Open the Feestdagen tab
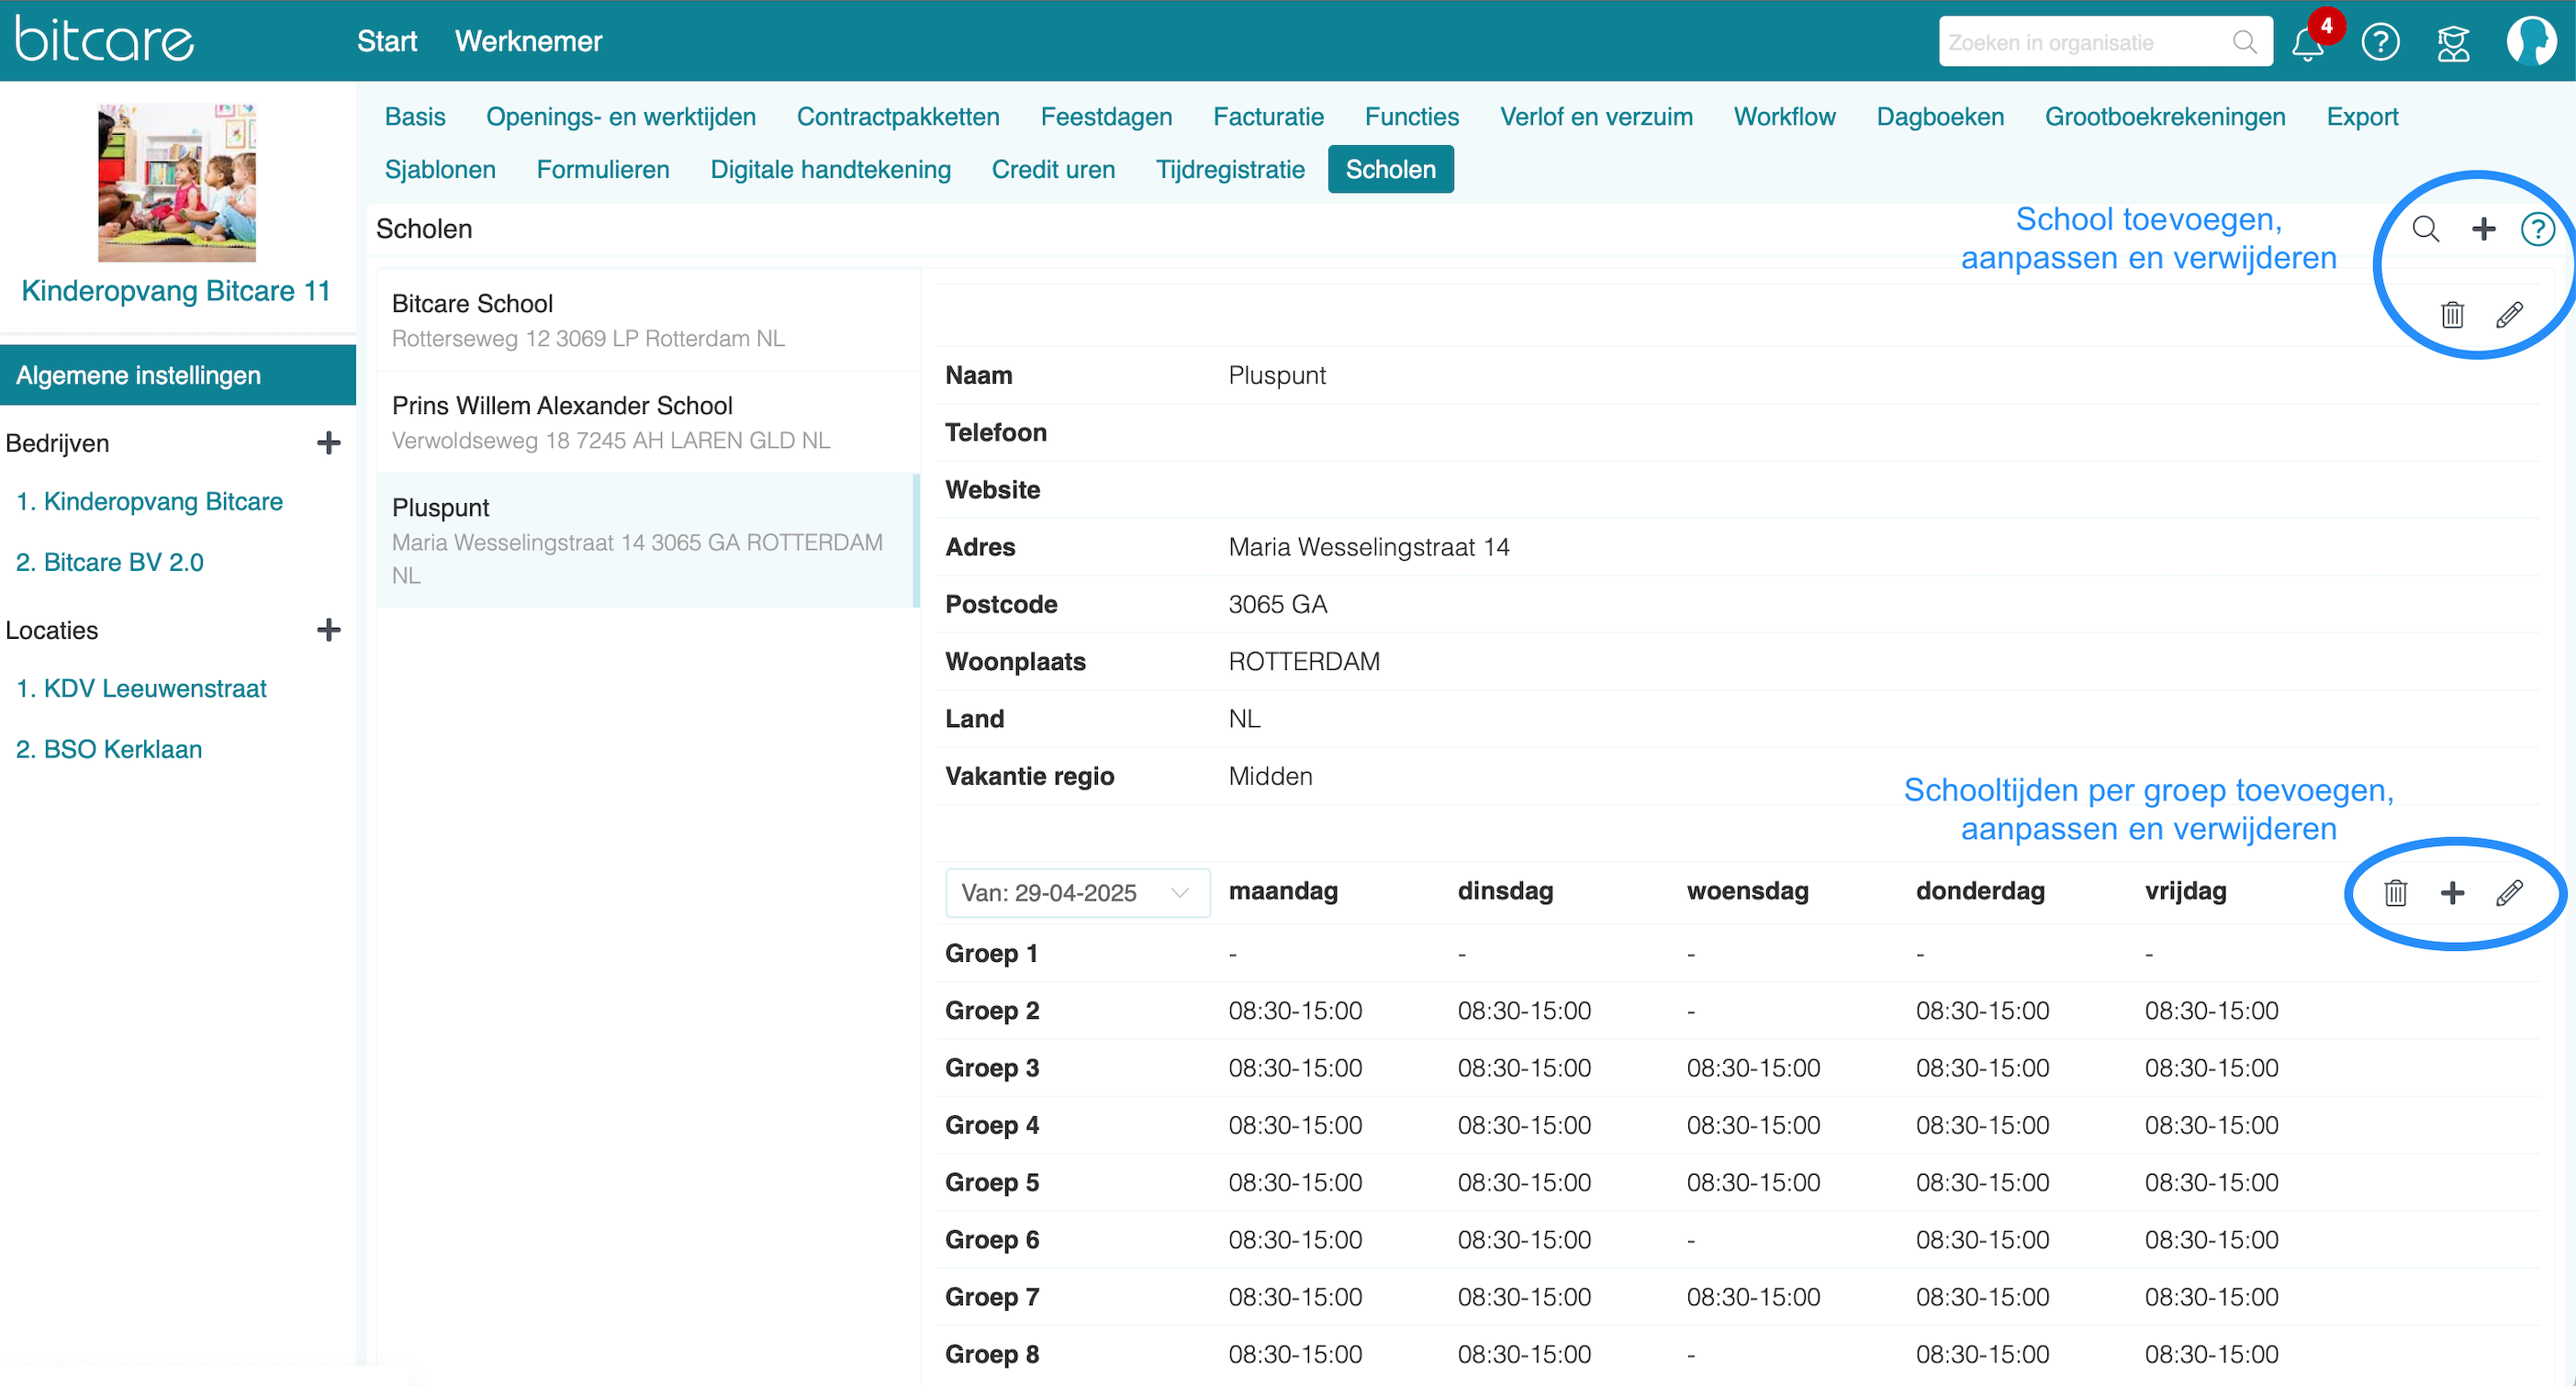2576x1386 pixels. [x=1106, y=116]
